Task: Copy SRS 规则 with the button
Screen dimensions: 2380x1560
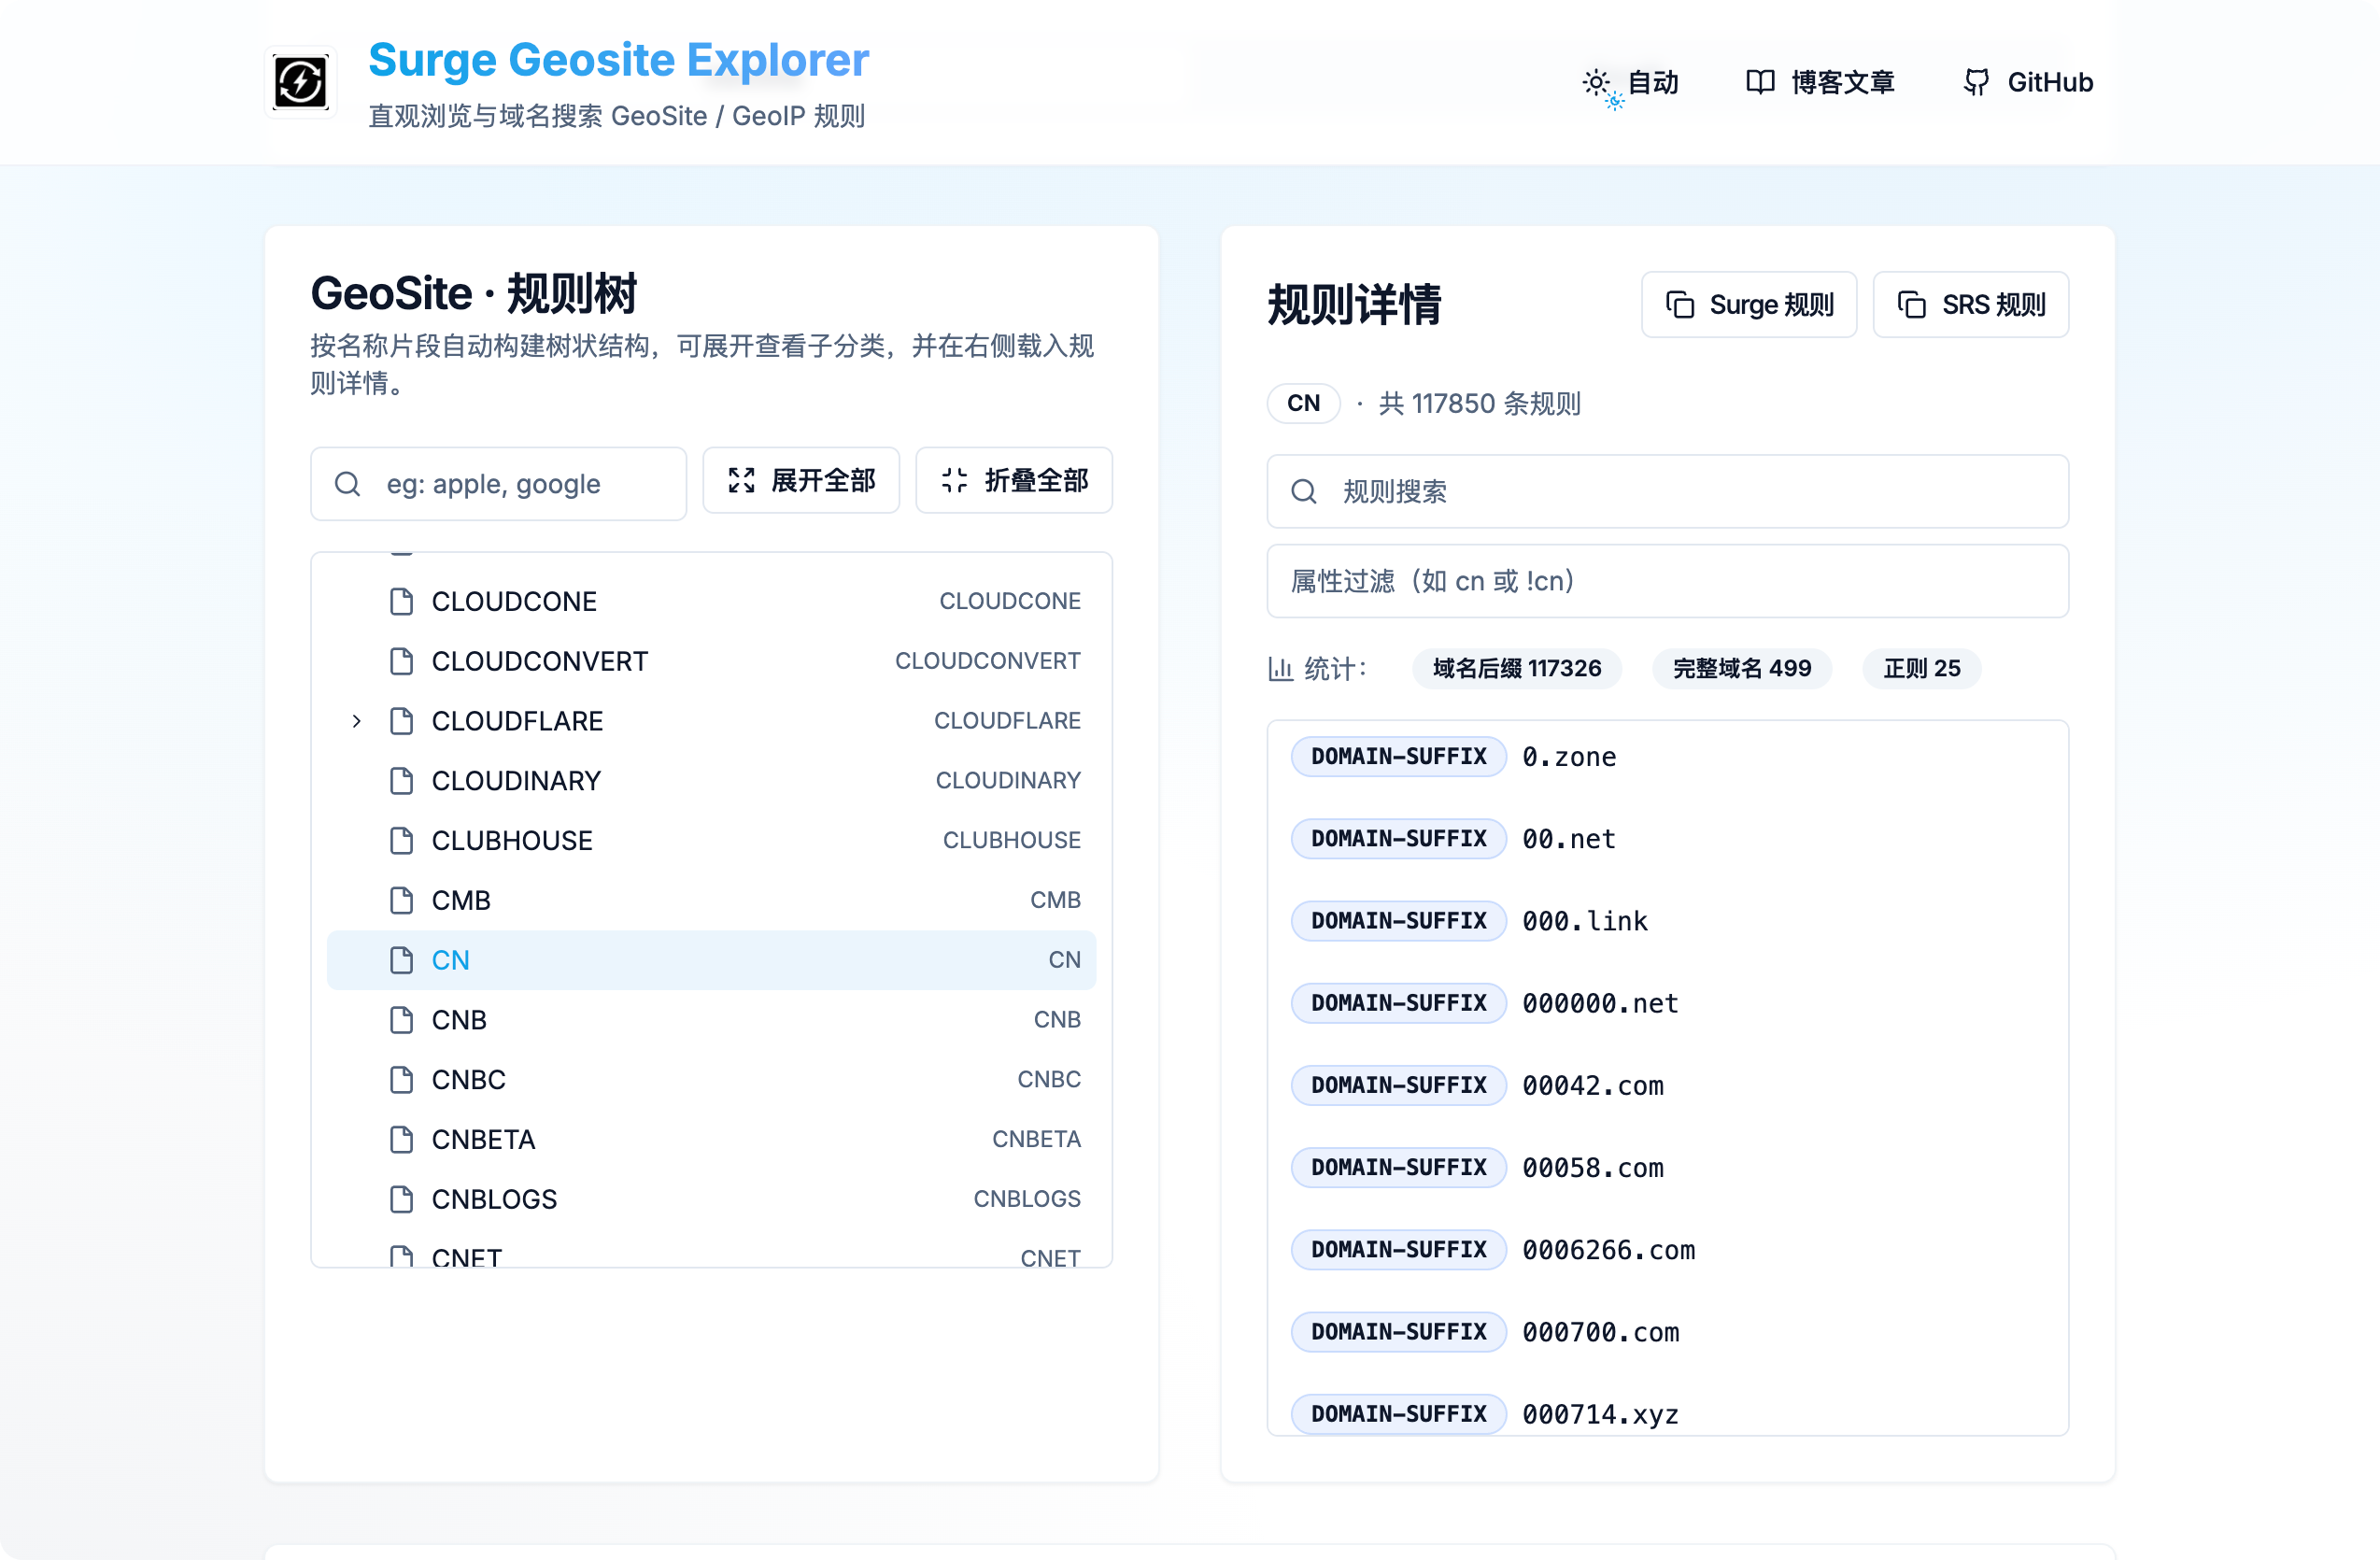Action: (x=1971, y=305)
